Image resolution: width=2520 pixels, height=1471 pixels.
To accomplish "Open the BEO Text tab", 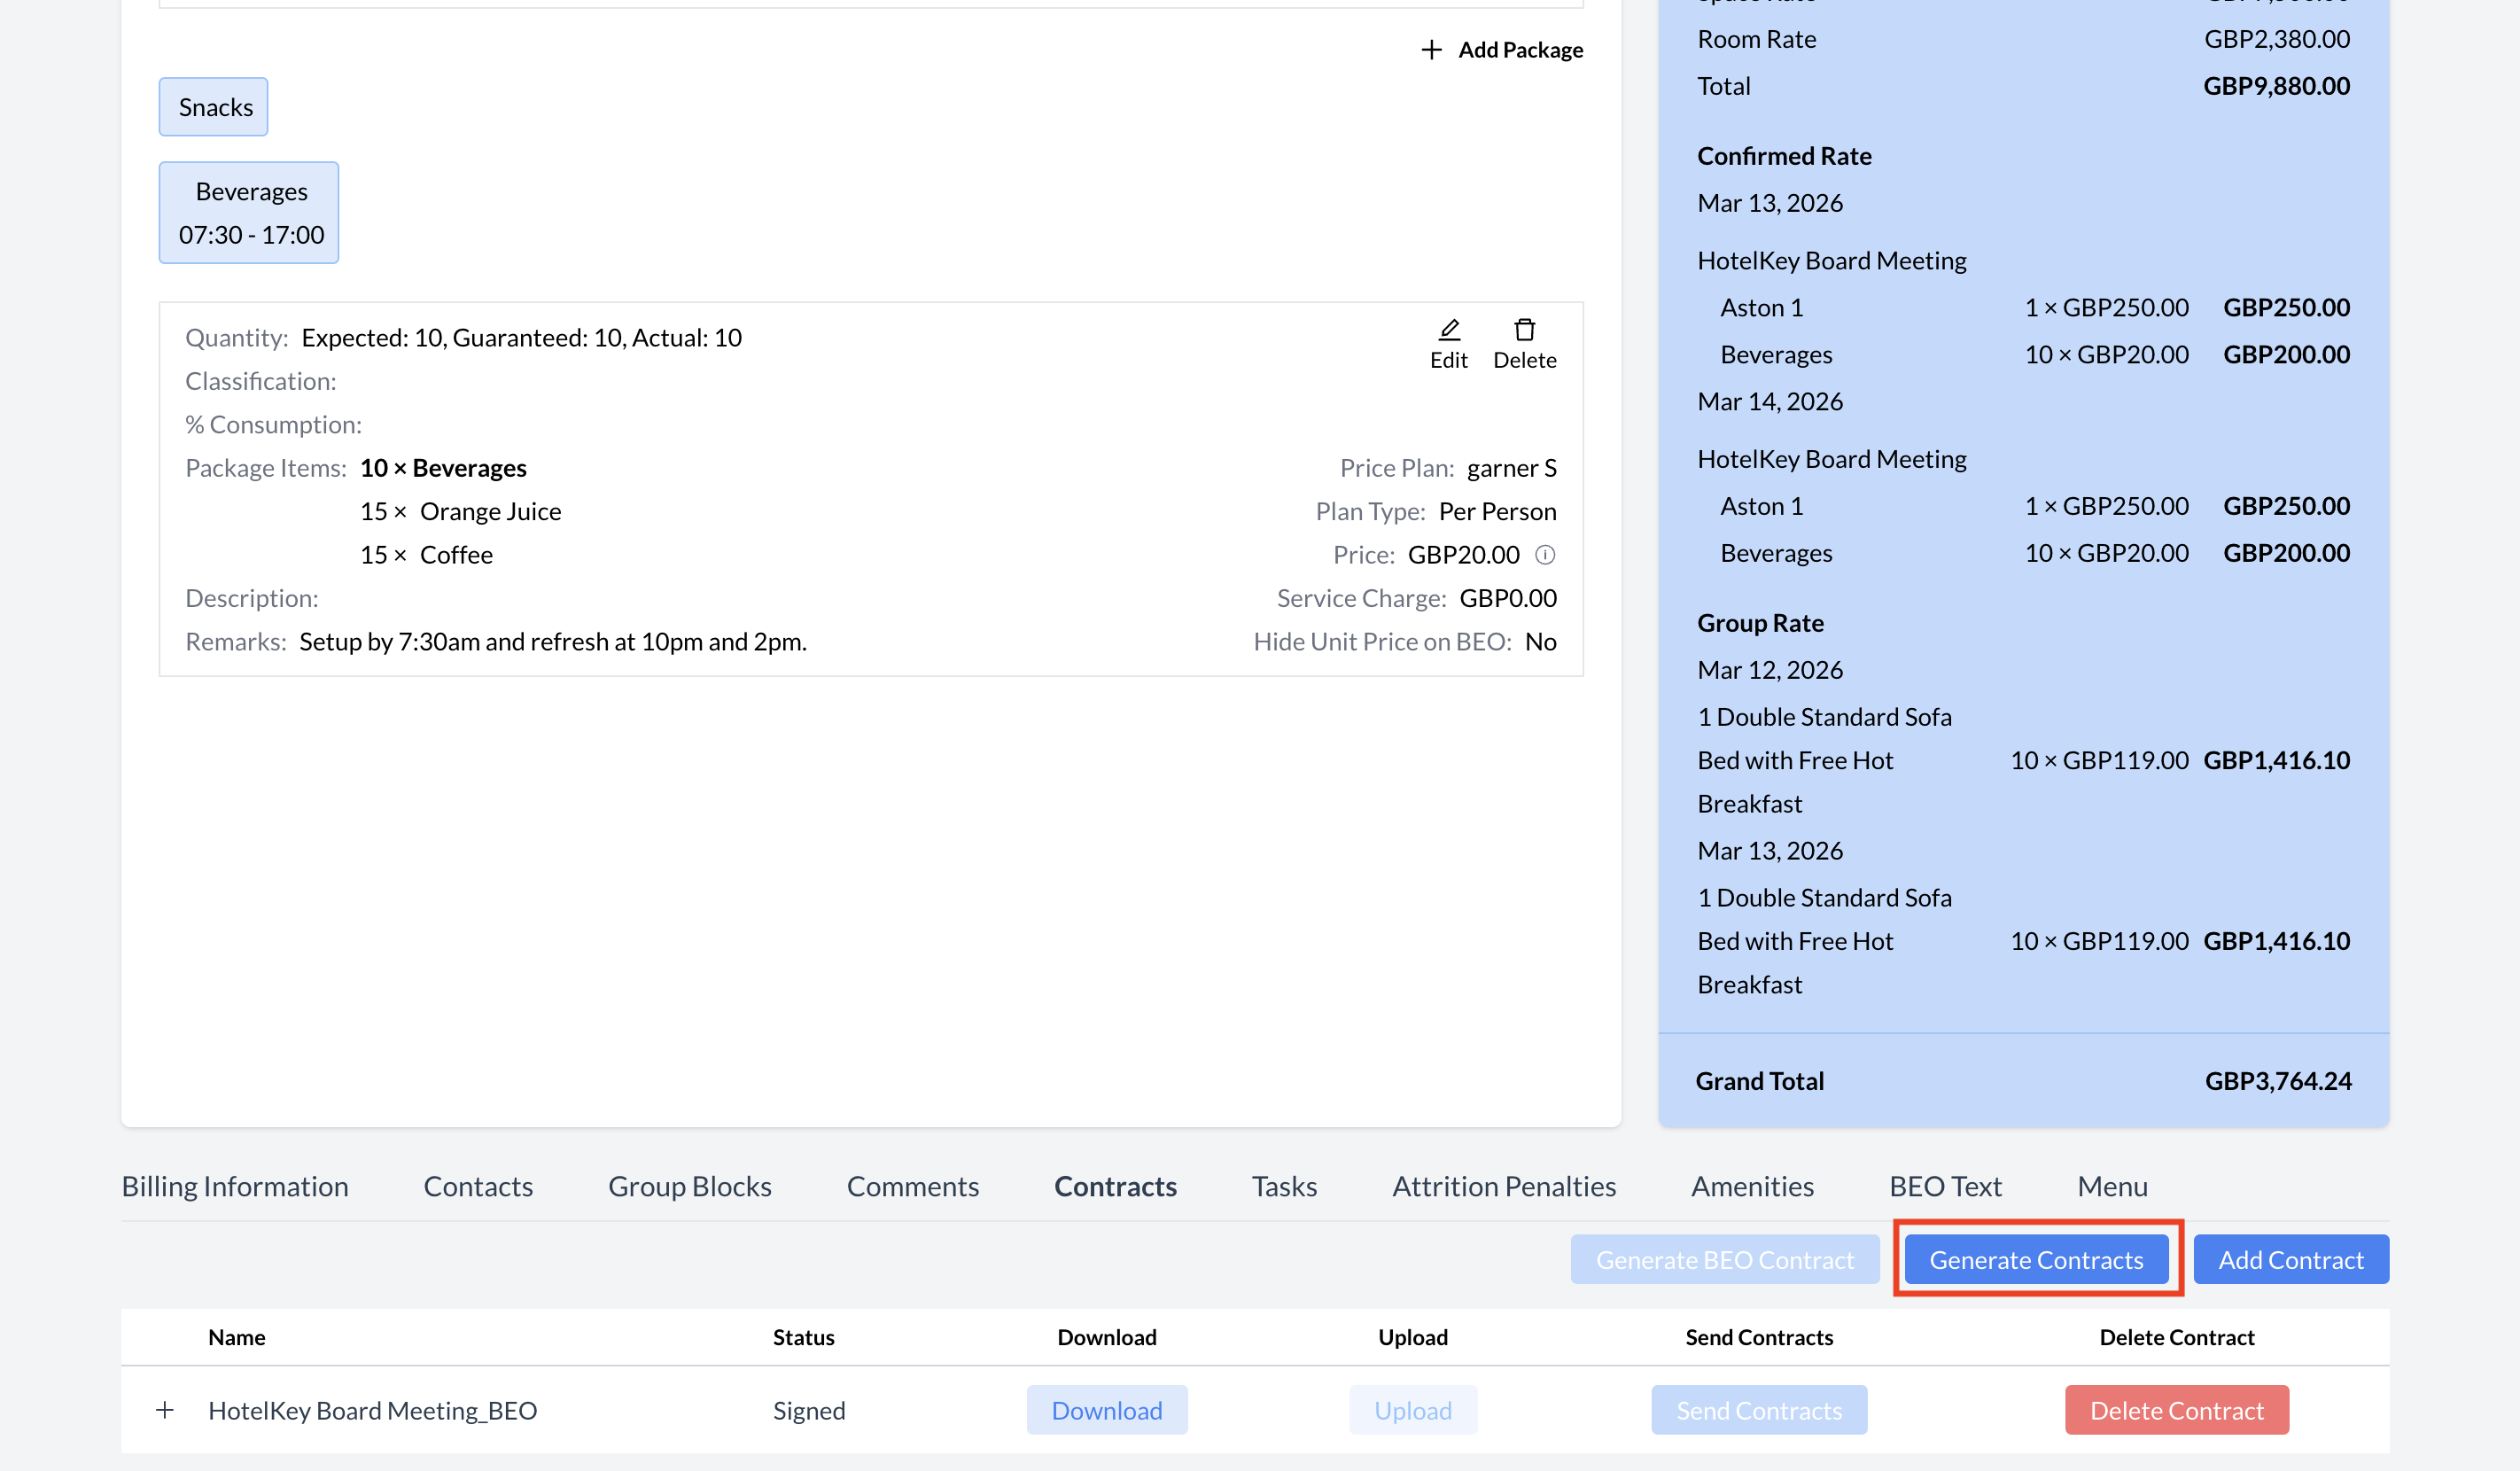I will tap(1944, 1186).
